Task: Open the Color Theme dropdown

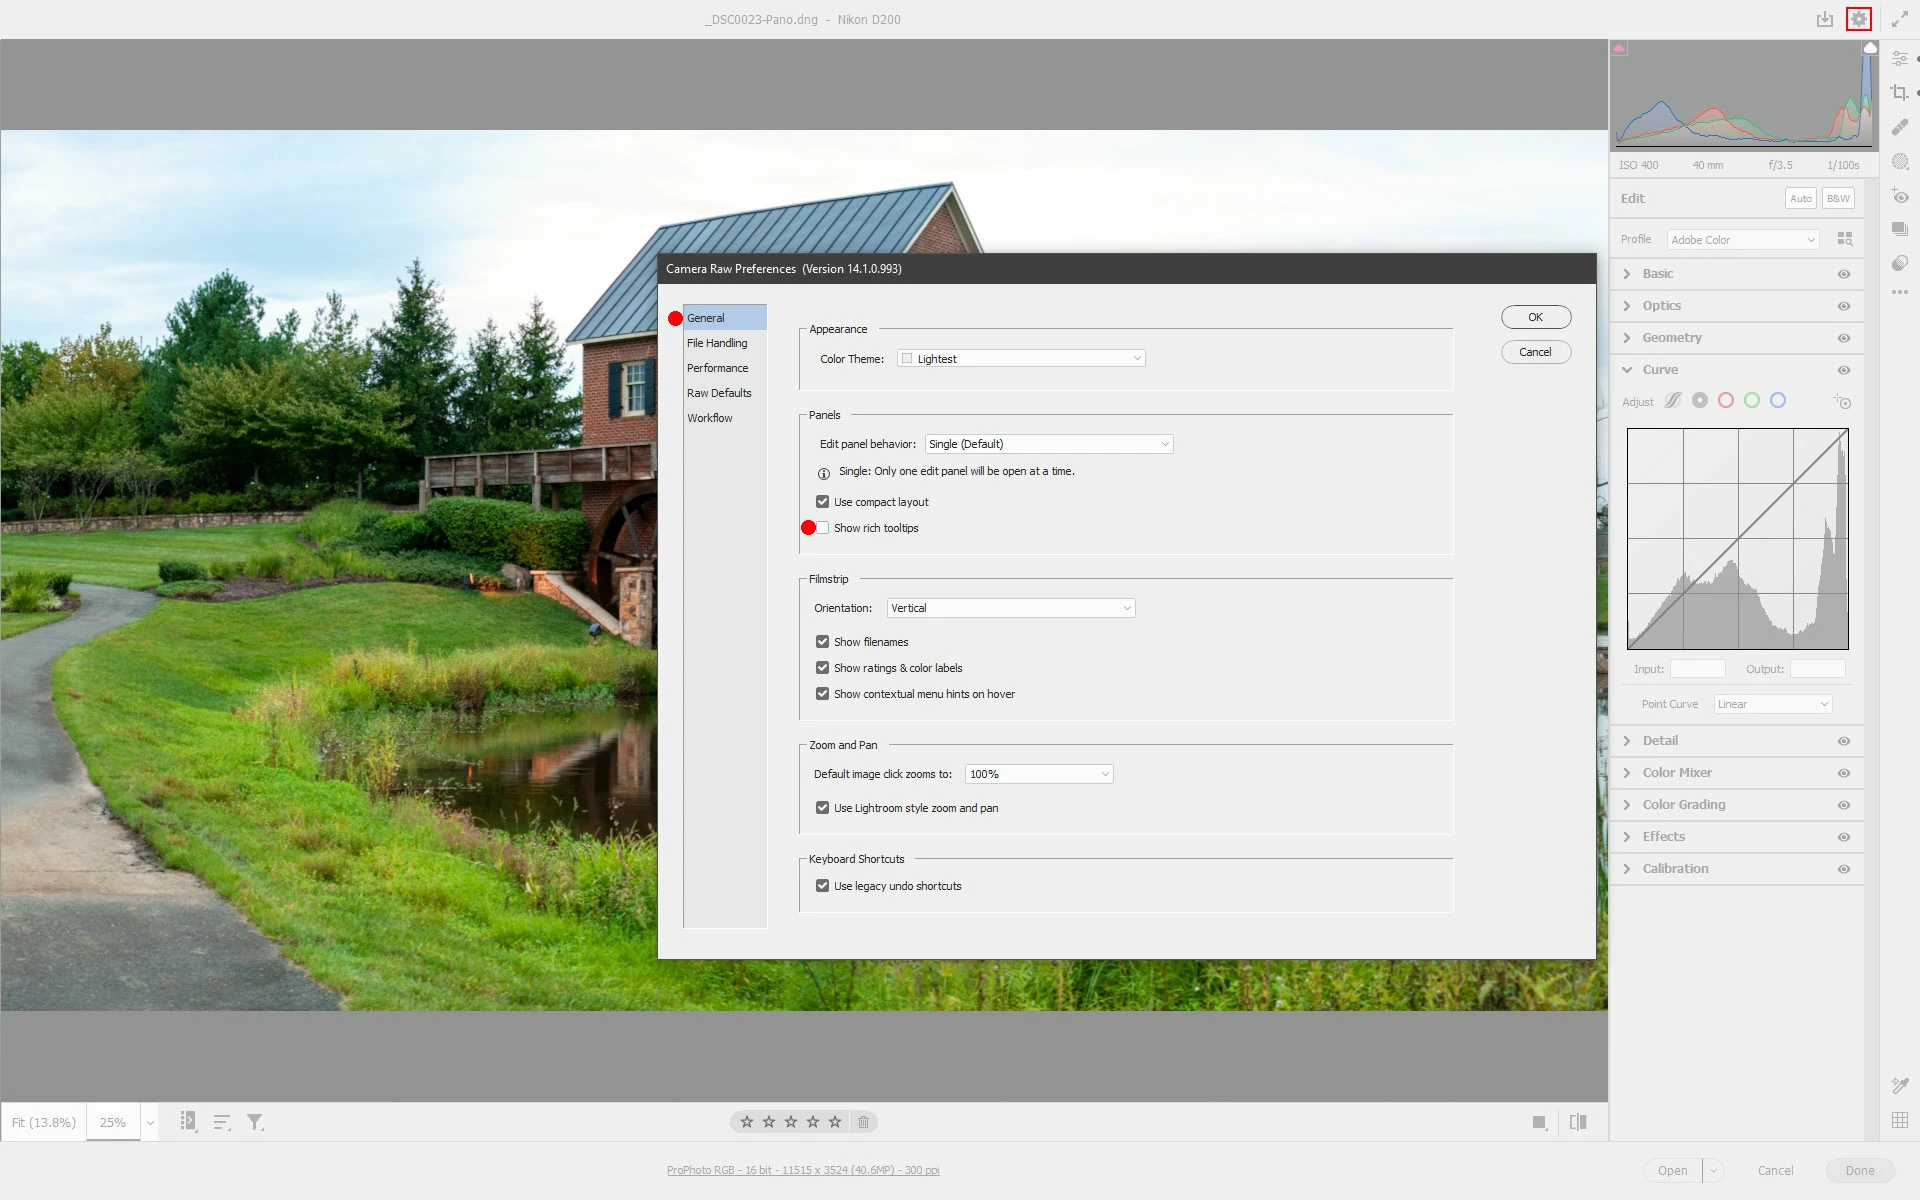Action: (1020, 359)
